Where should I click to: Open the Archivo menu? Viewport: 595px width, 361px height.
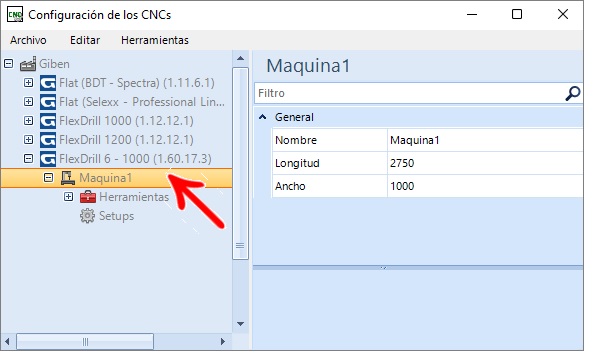coord(28,40)
